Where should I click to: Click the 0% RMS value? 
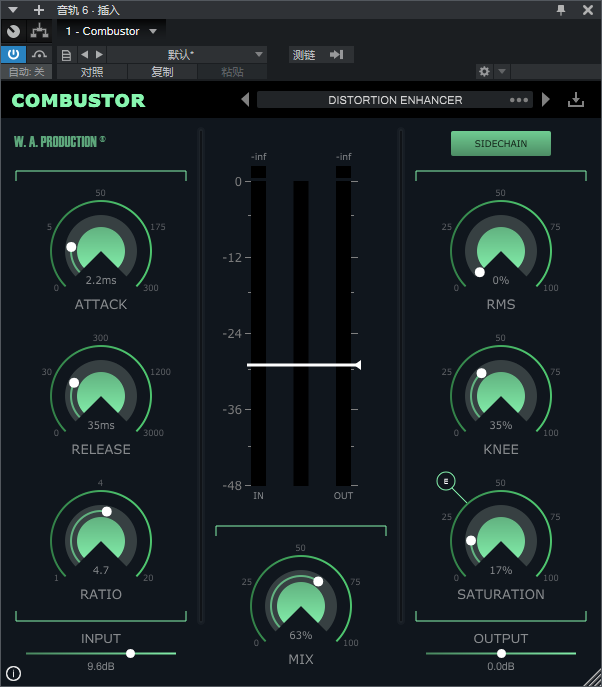tap(501, 280)
